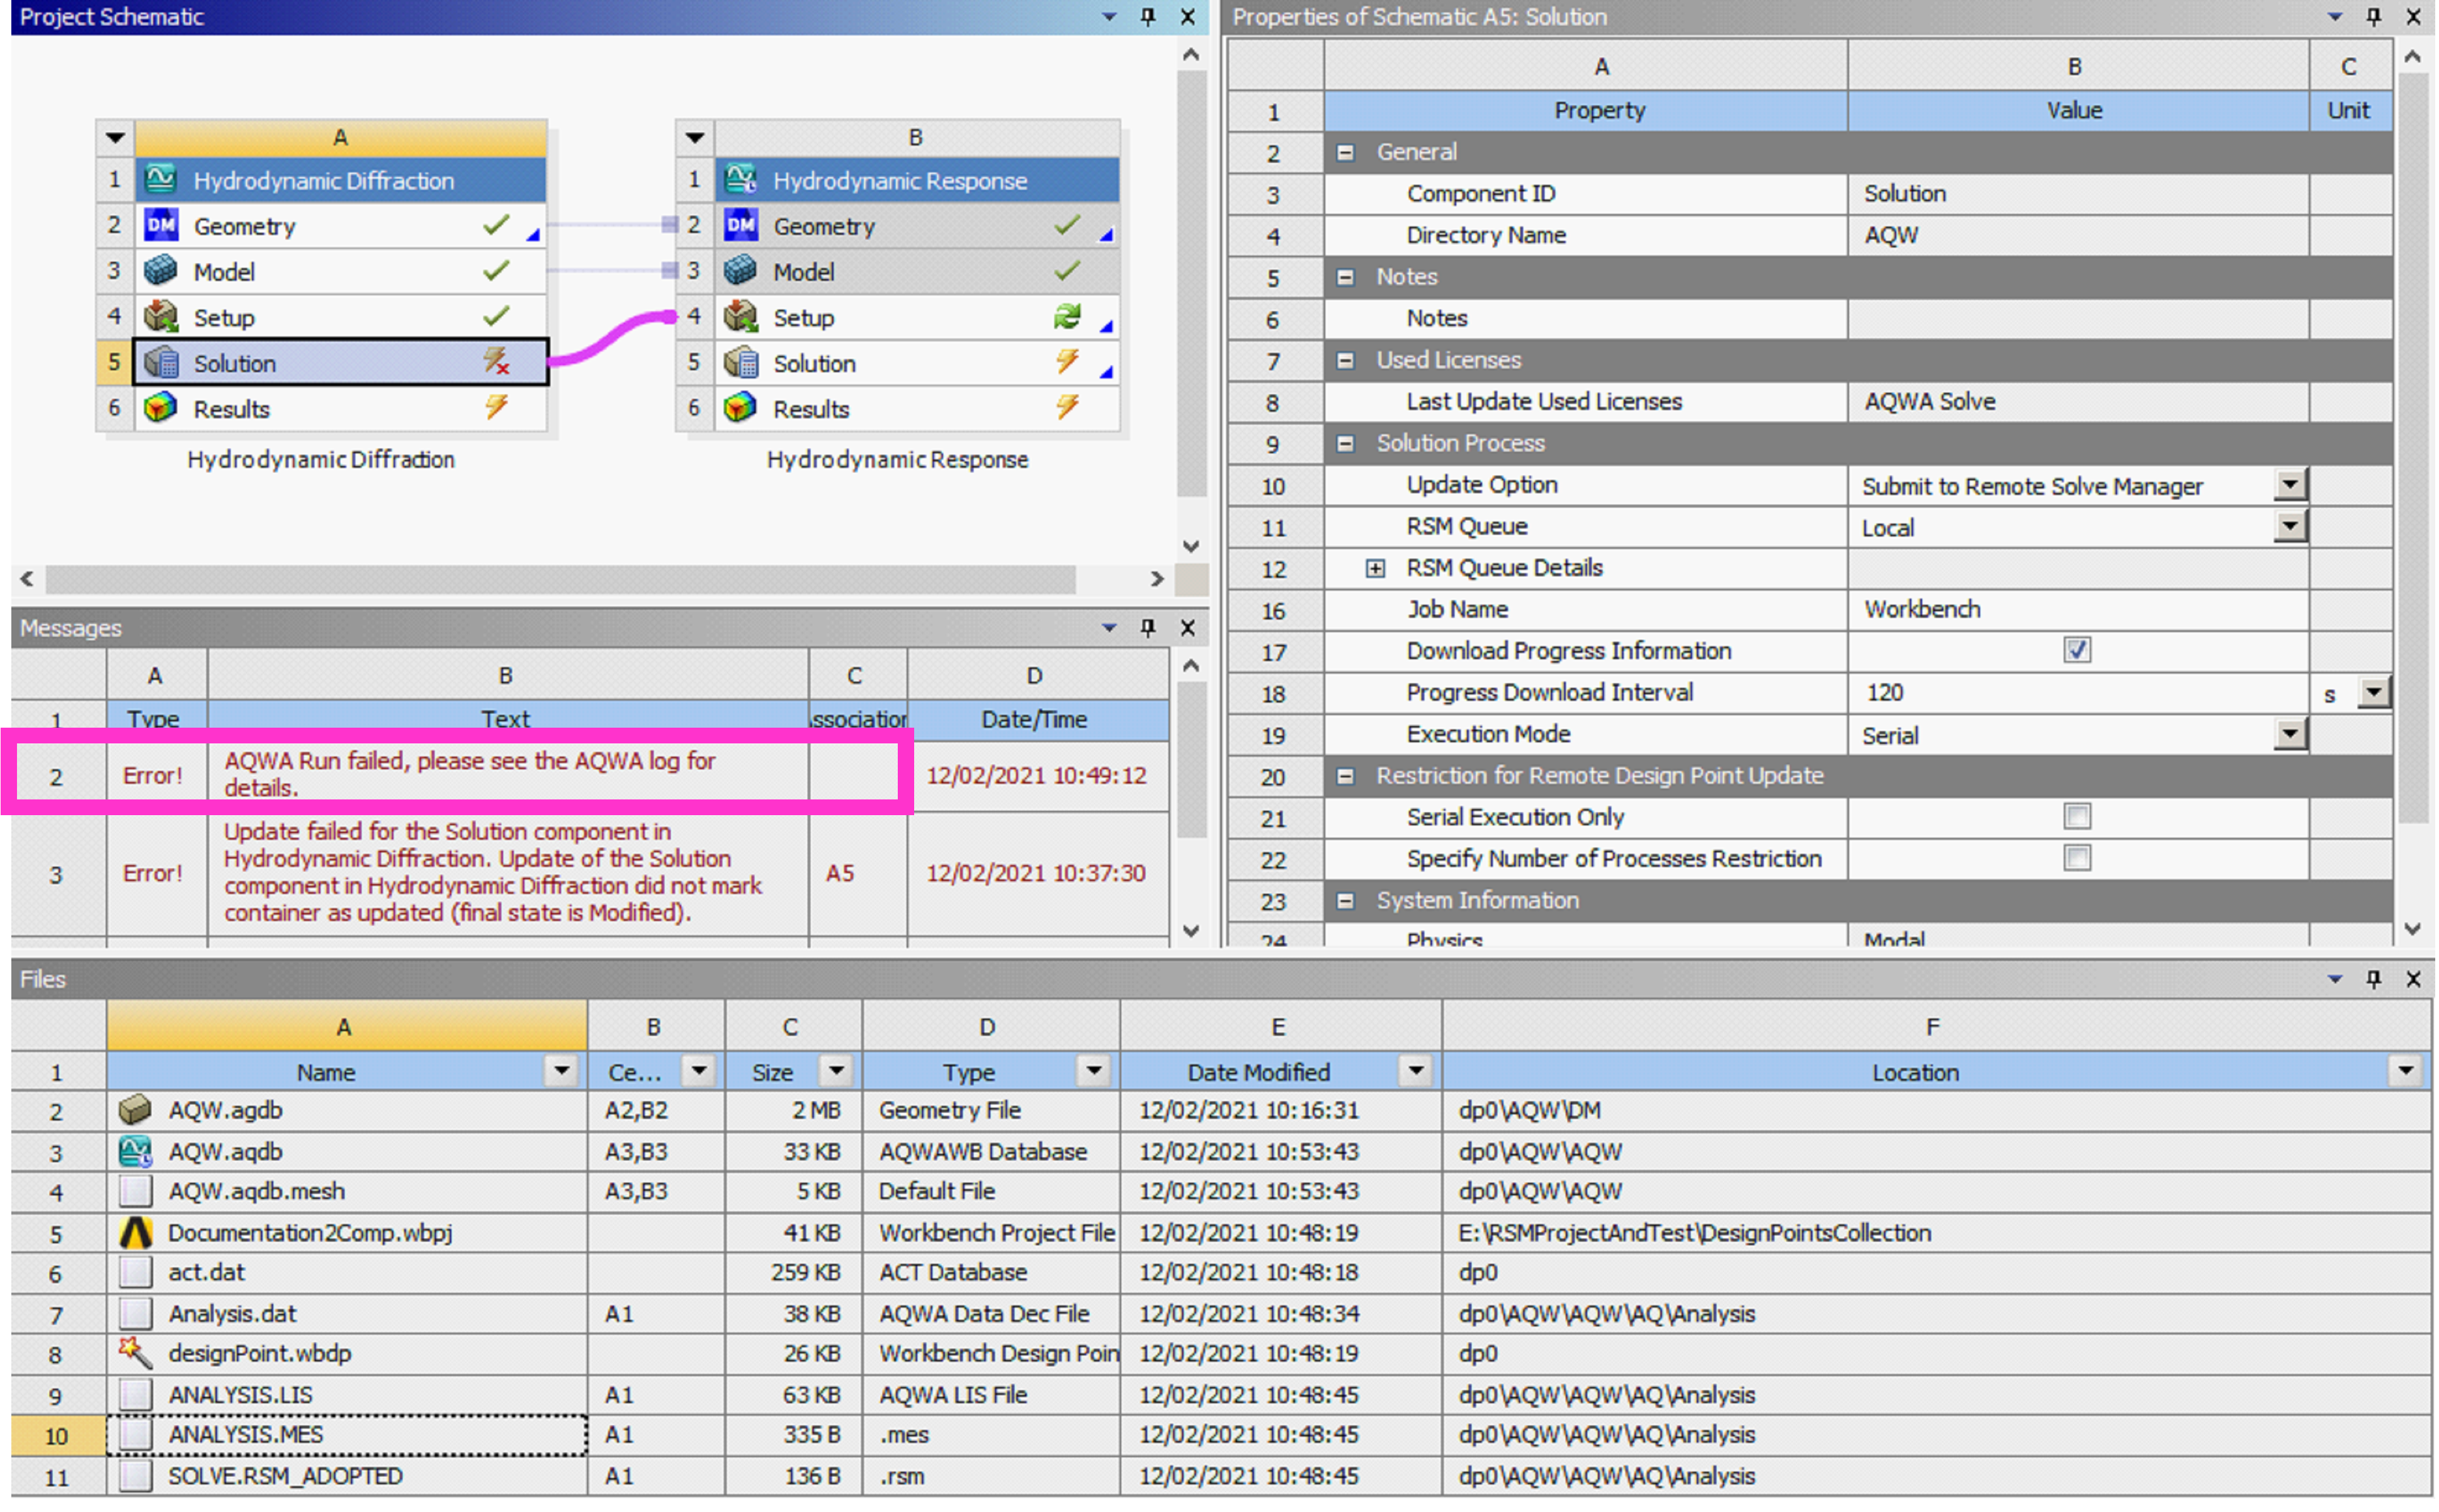Collapse the General property group

pyautogui.click(x=1346, y=152)
